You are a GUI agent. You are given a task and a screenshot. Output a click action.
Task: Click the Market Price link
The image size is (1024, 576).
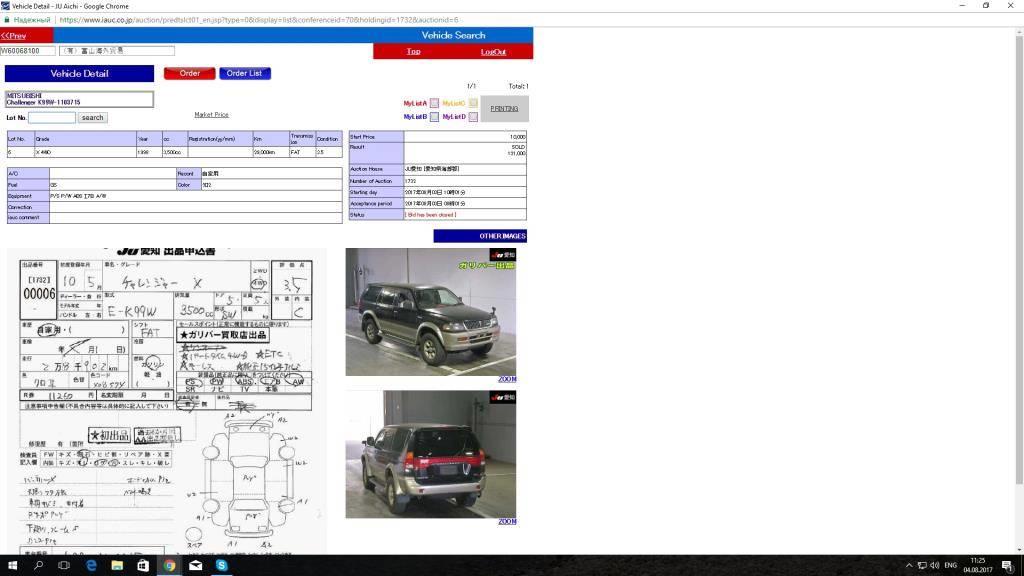pyautogui.click(x=211, y=115)
